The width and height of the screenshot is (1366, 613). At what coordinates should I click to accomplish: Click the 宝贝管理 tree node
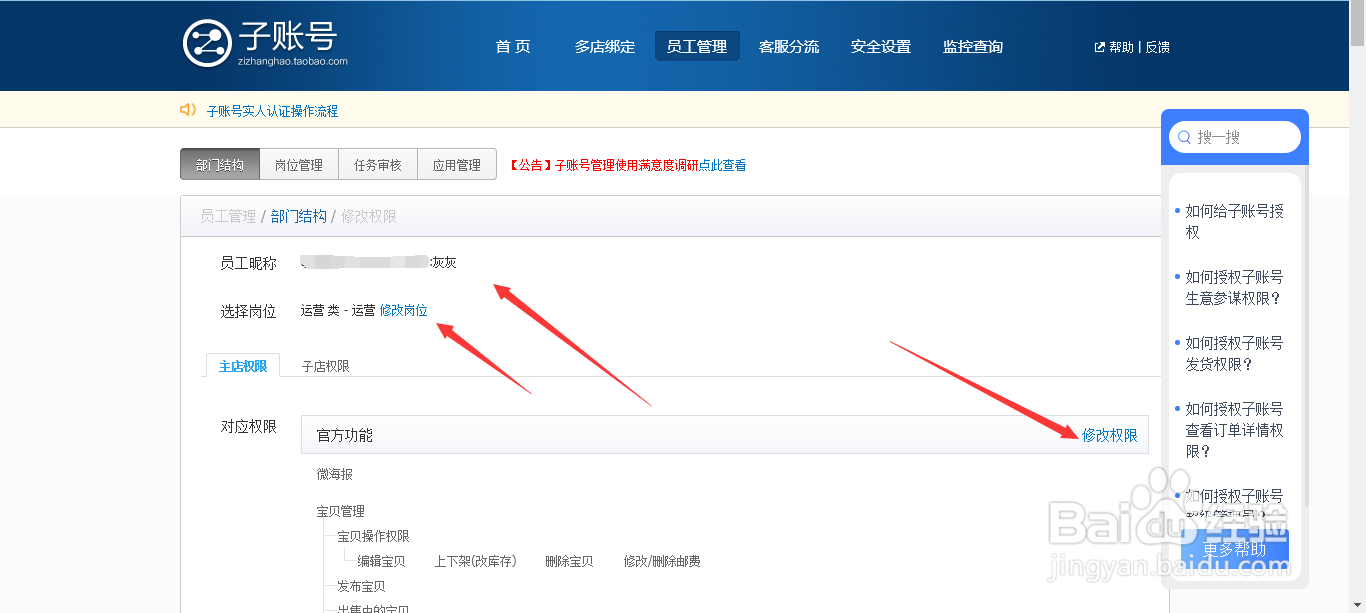tap(341, 511)
